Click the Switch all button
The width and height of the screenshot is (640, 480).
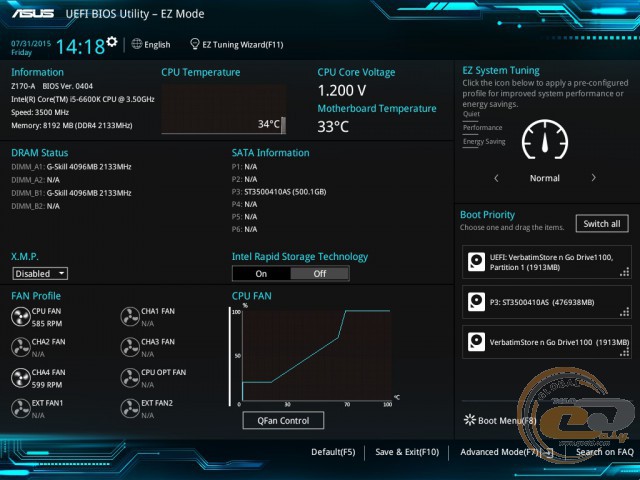click(602, 224)
